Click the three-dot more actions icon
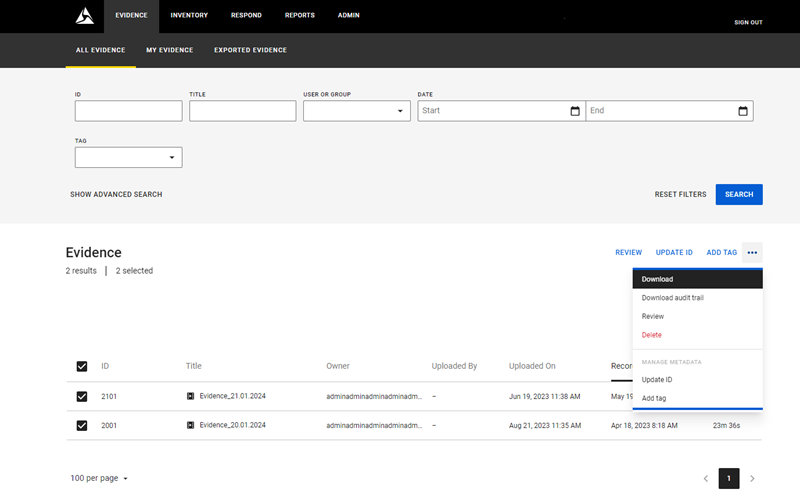This screenshot has width=800, height=500. [752, 253]
